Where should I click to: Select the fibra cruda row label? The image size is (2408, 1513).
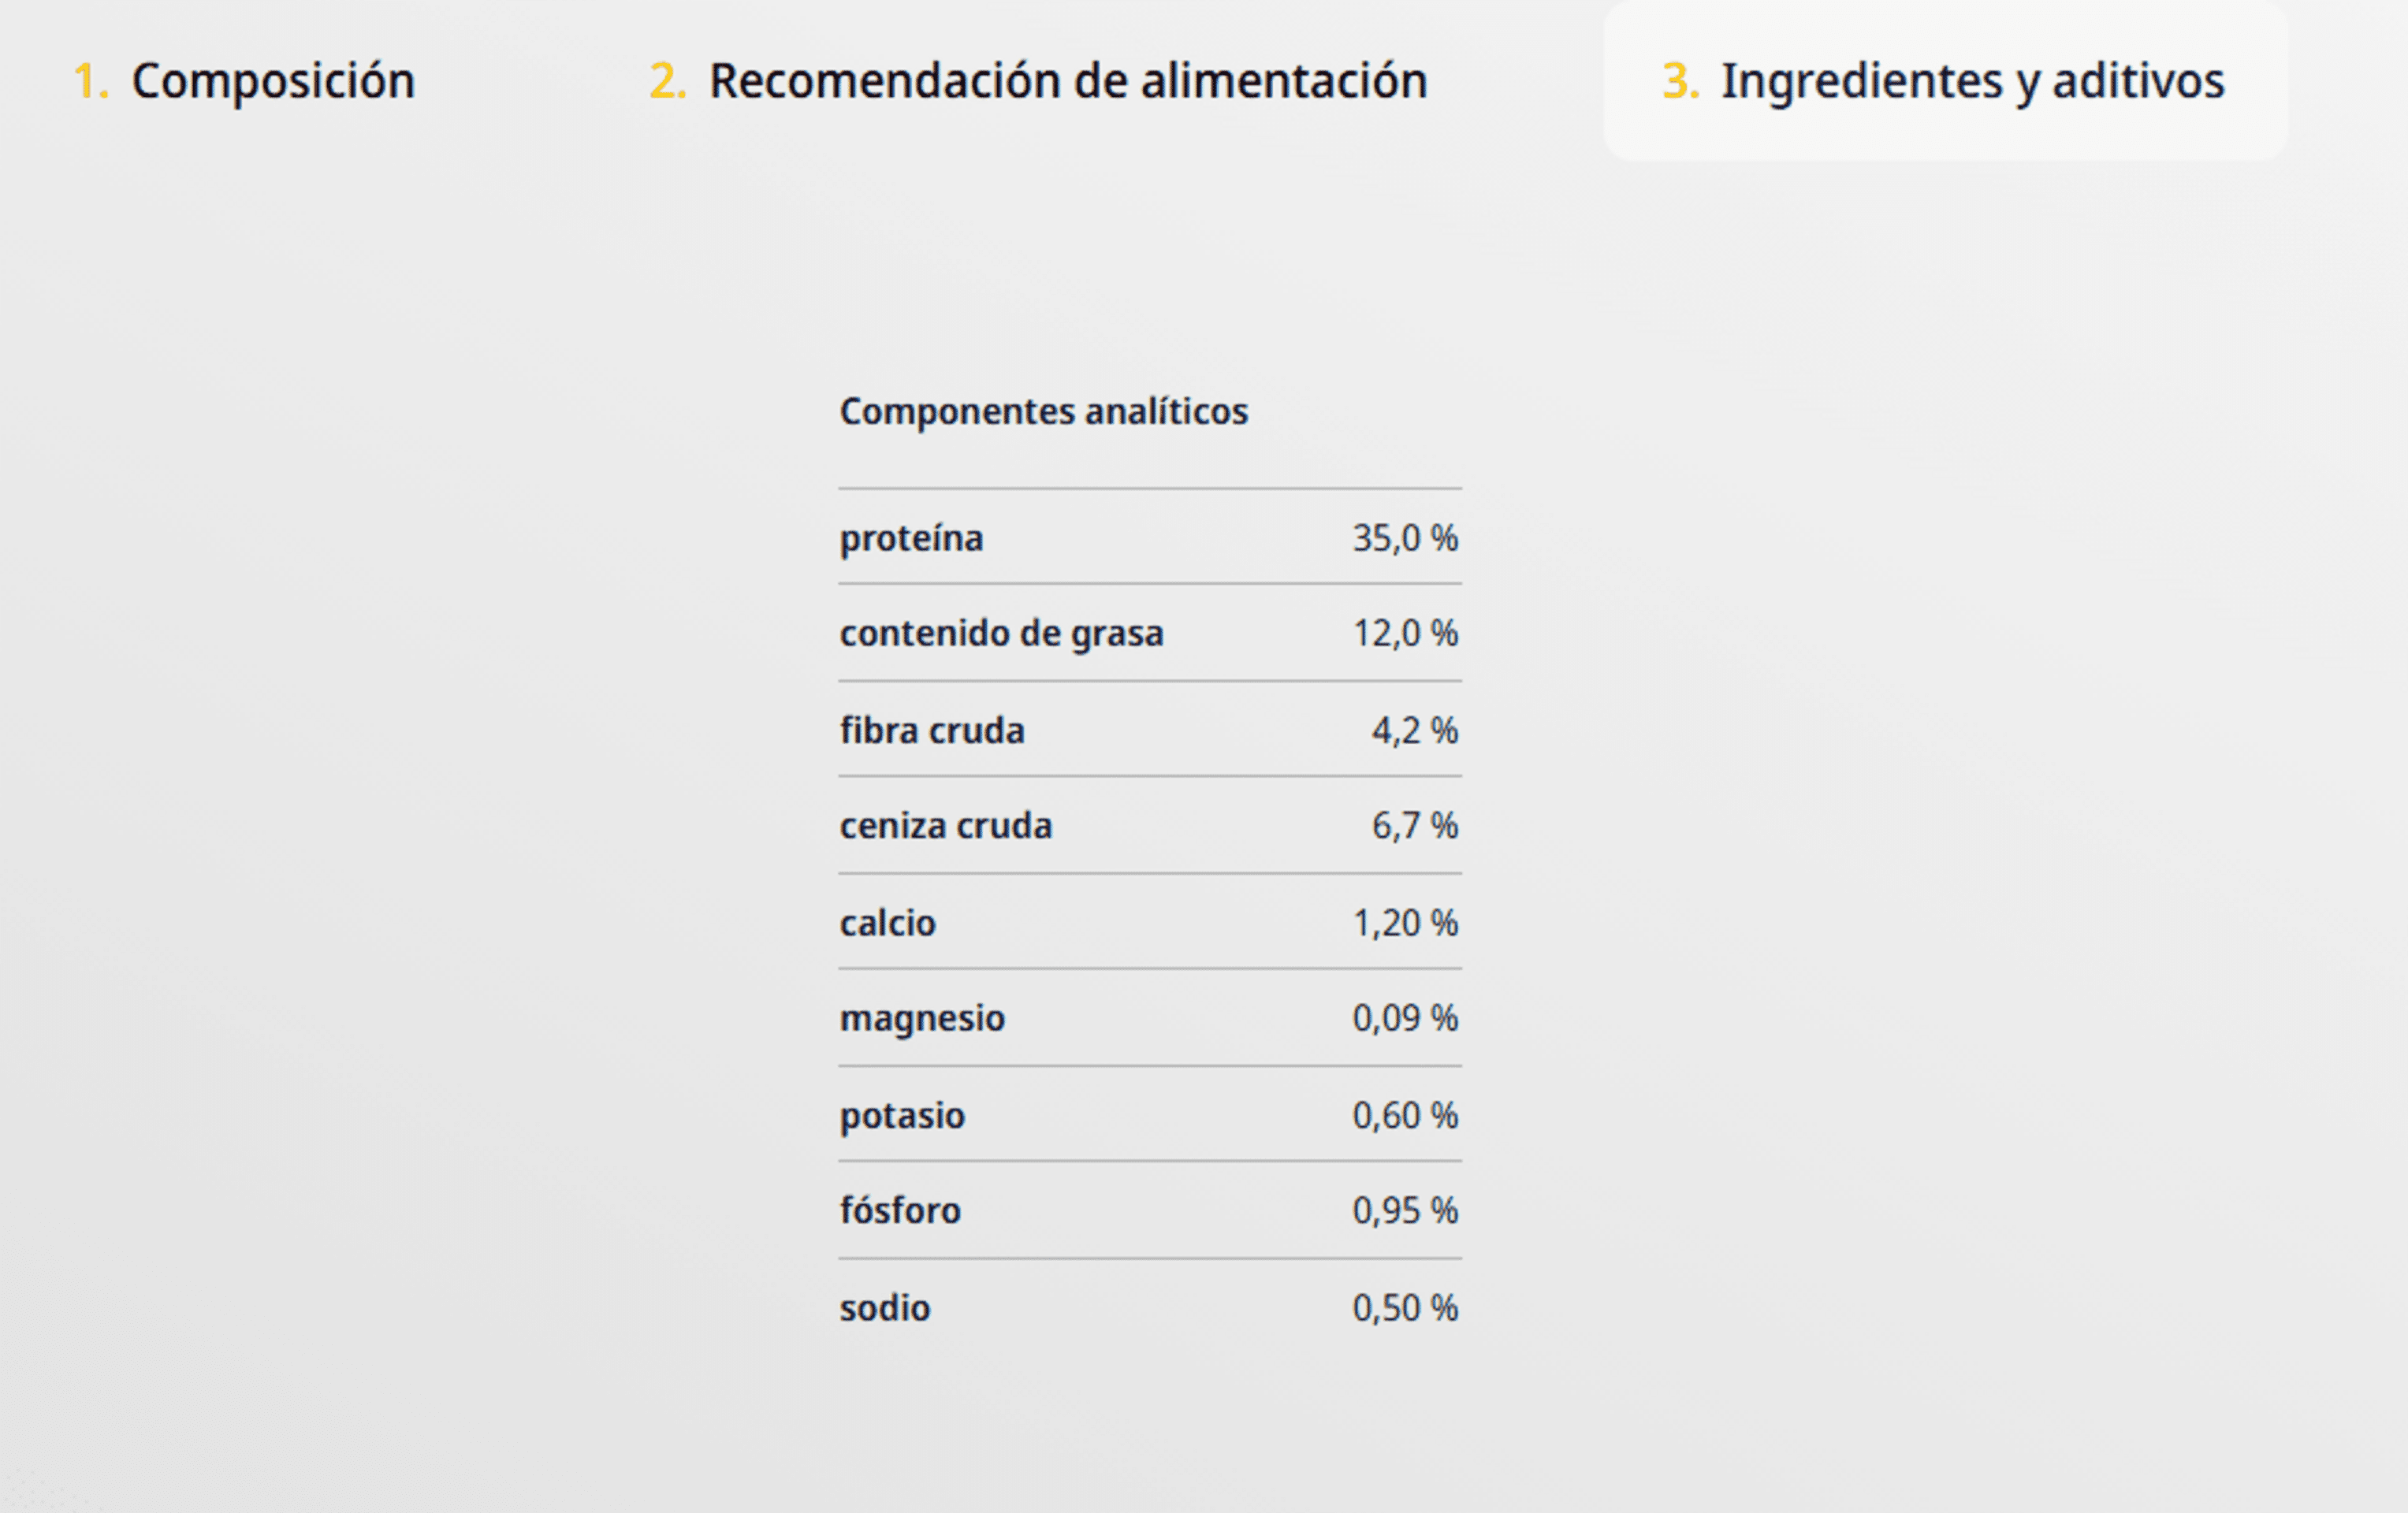[932, 731]
